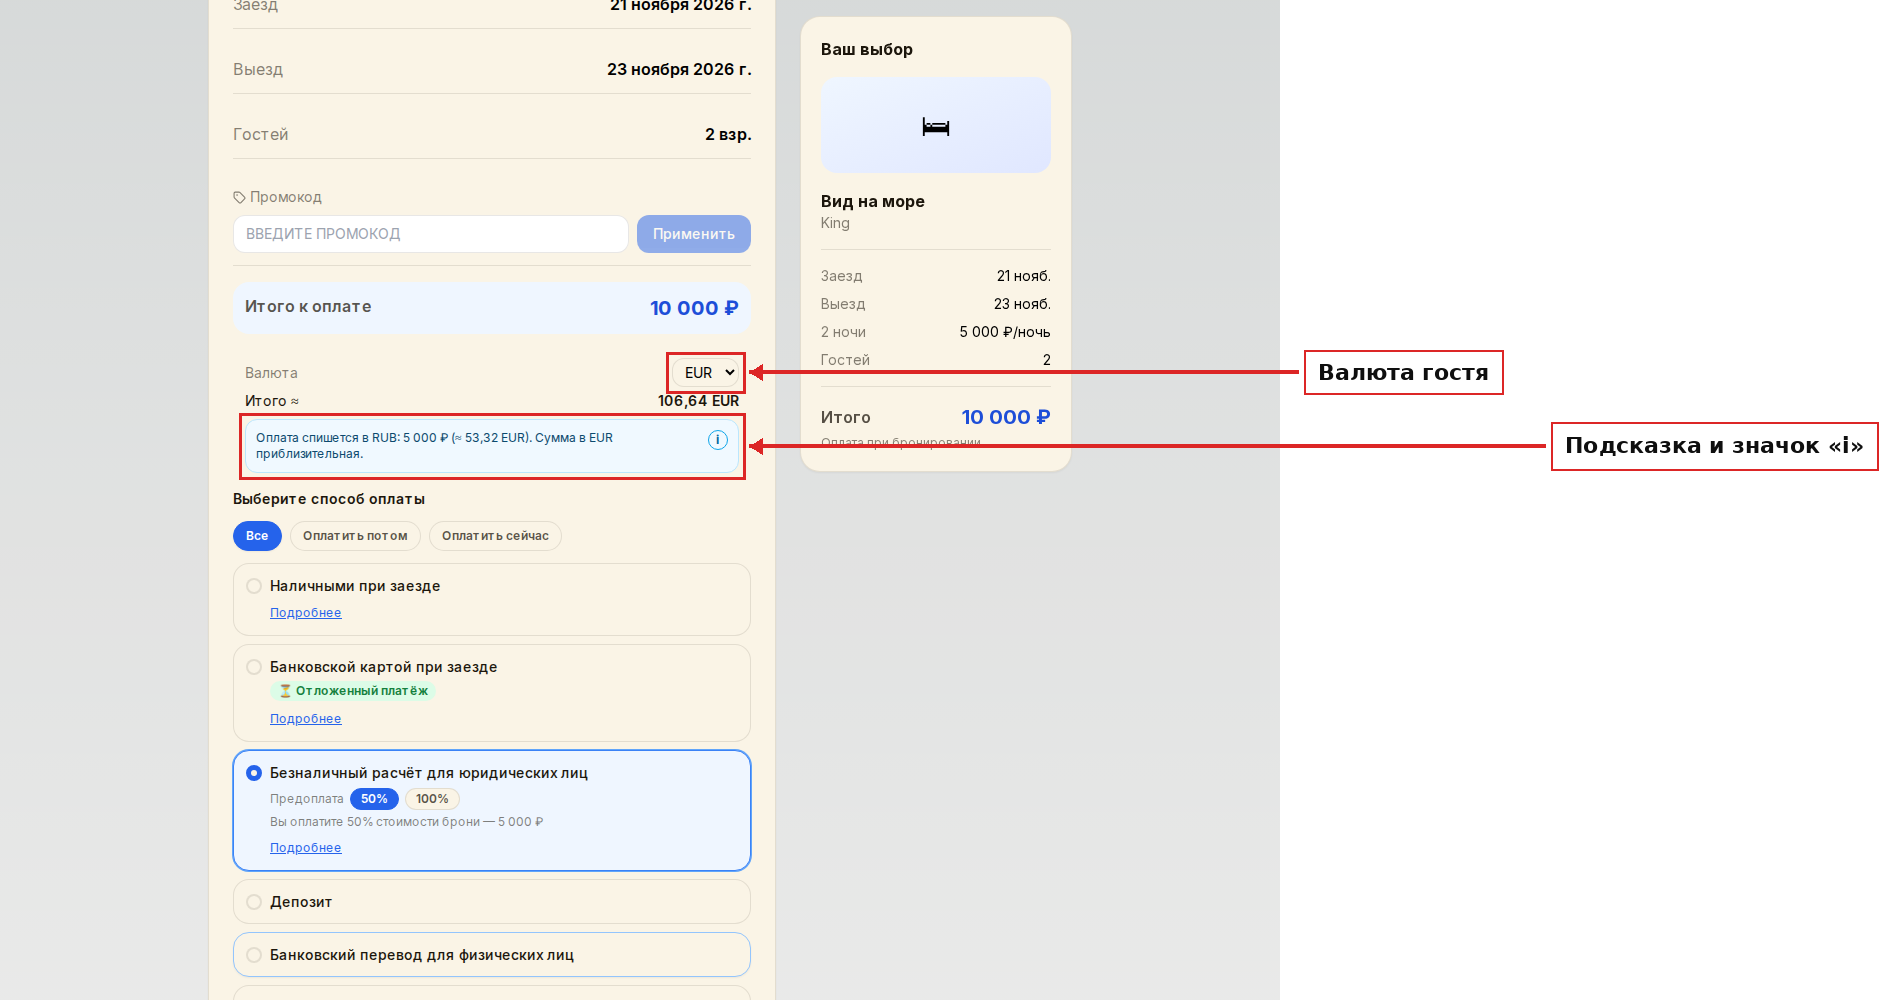Image resolution: width=1902 pixels, height=1000 pixels.
Task: Select 50% prepayment option
Action: tap(374, 799)
